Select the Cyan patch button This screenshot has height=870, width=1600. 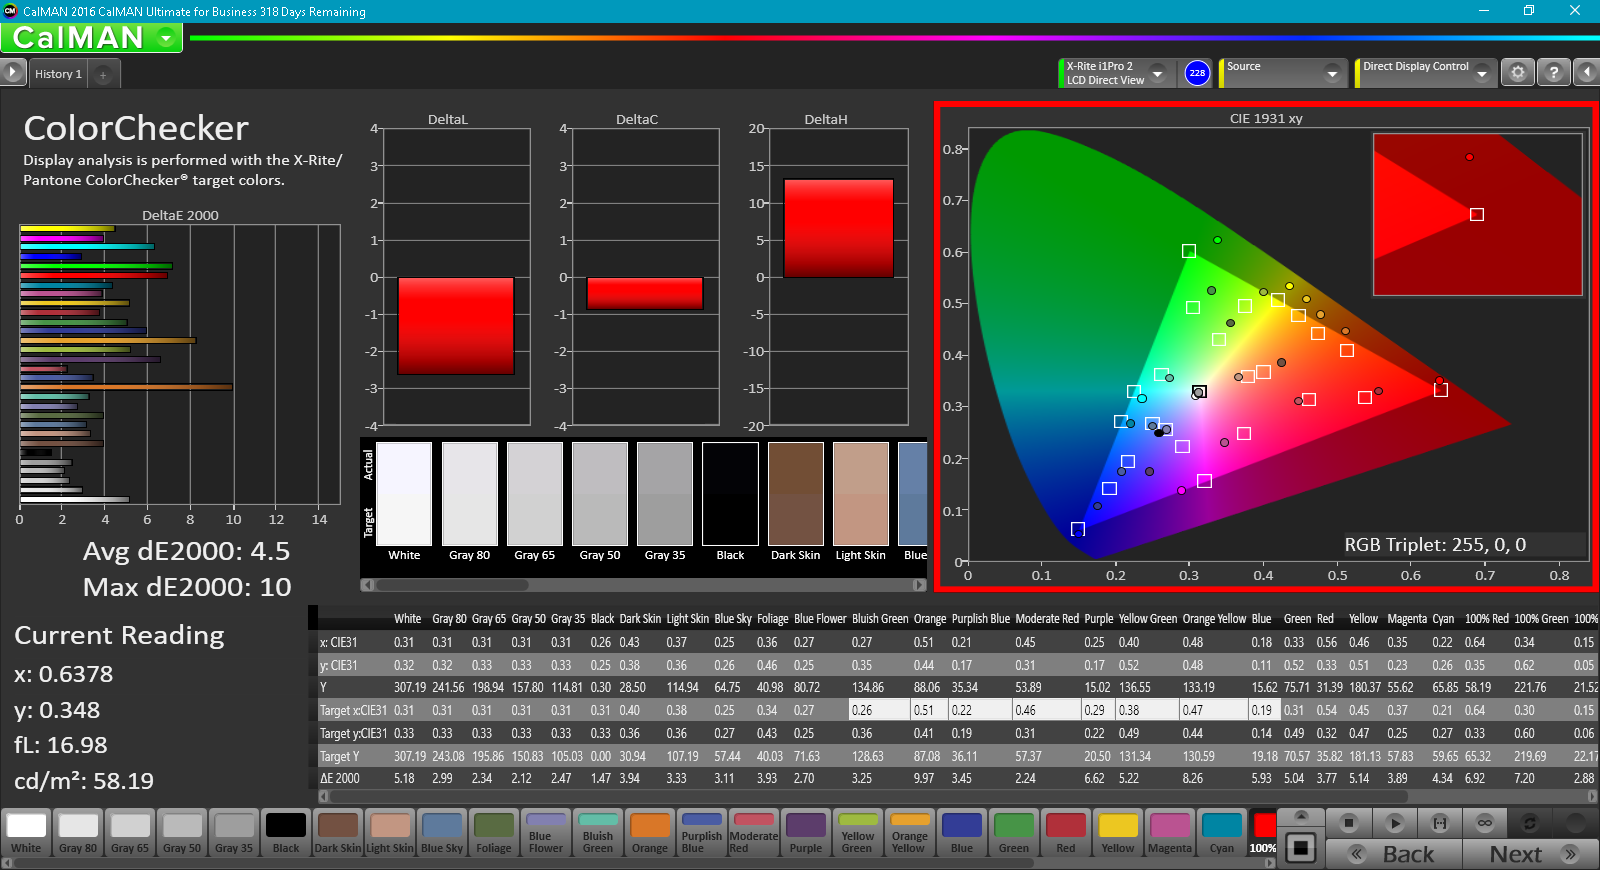[x=1222, y=832]
